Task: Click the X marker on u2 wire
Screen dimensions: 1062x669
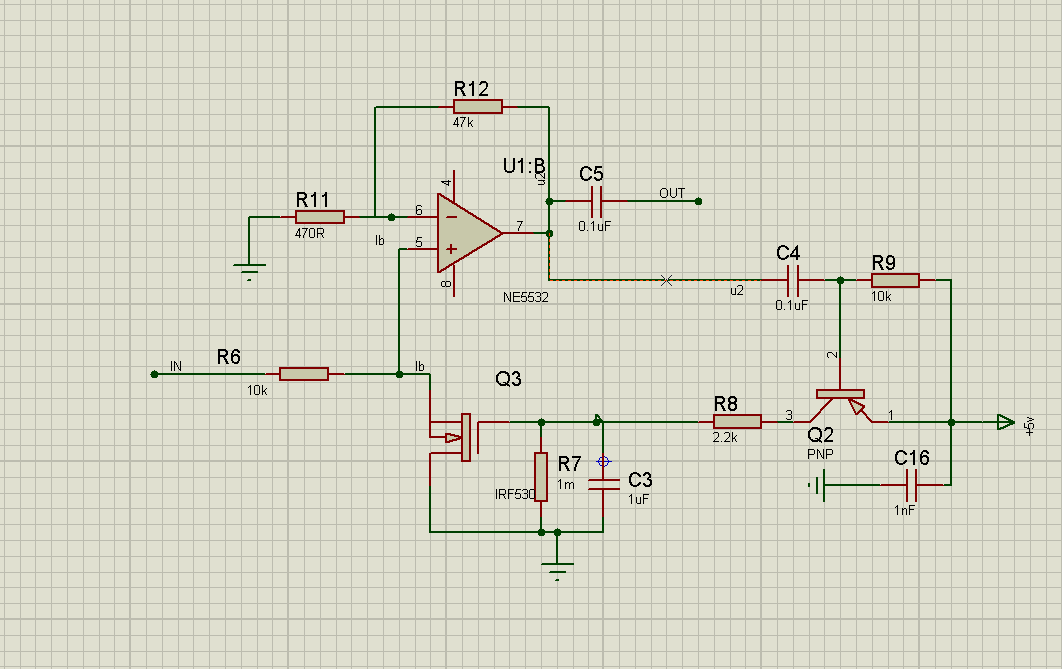Action: (x=666, y=280)
